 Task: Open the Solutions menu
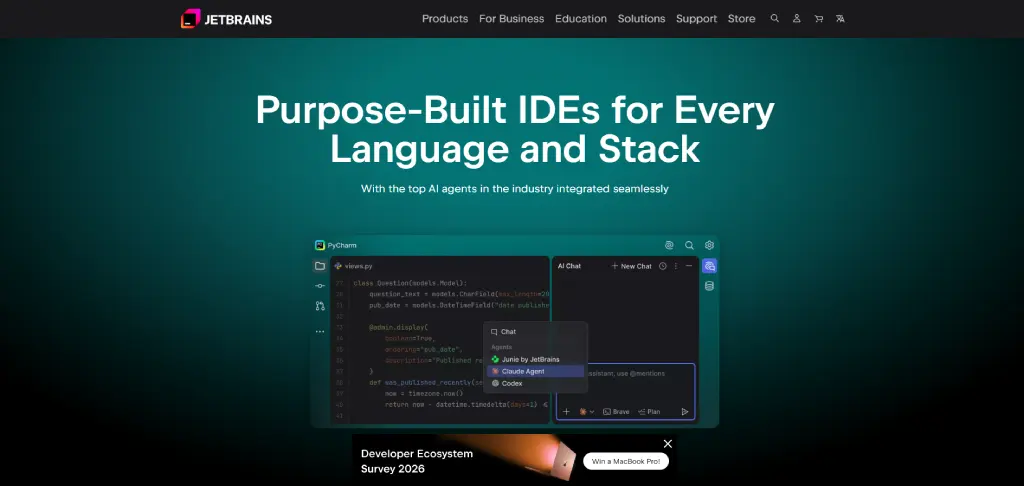(641, 19)
